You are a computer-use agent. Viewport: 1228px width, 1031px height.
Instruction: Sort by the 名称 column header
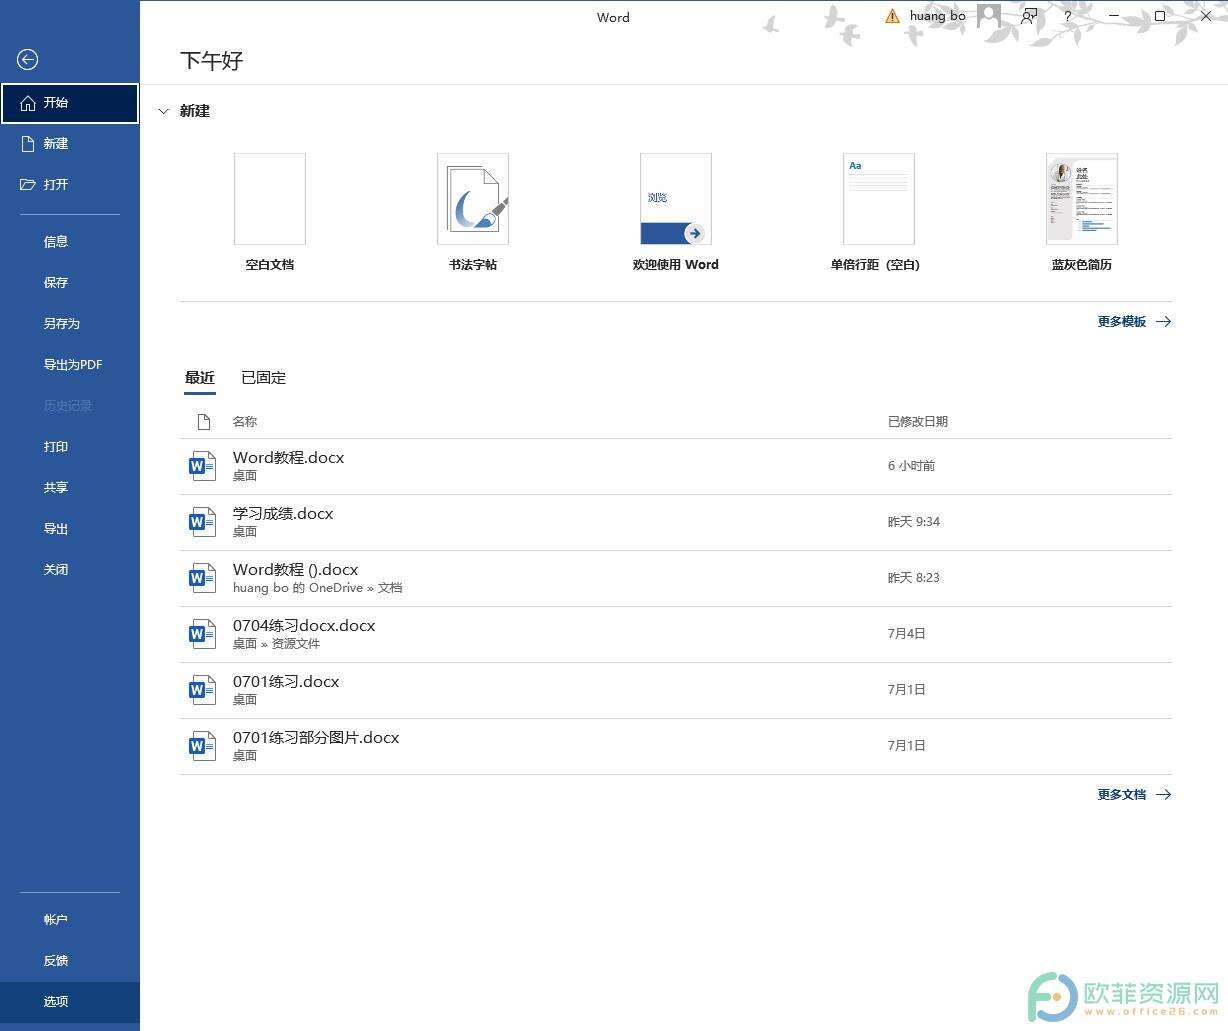point(245,422)
